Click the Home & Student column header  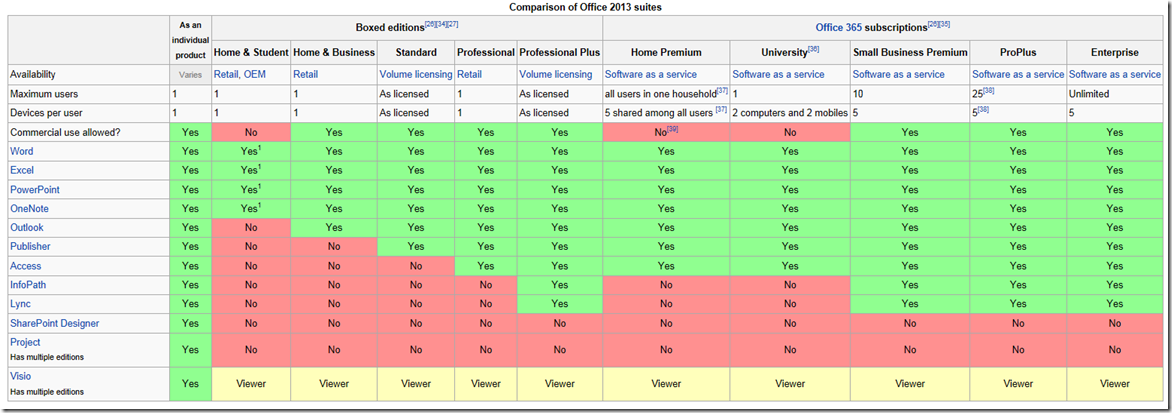[251, 52]
